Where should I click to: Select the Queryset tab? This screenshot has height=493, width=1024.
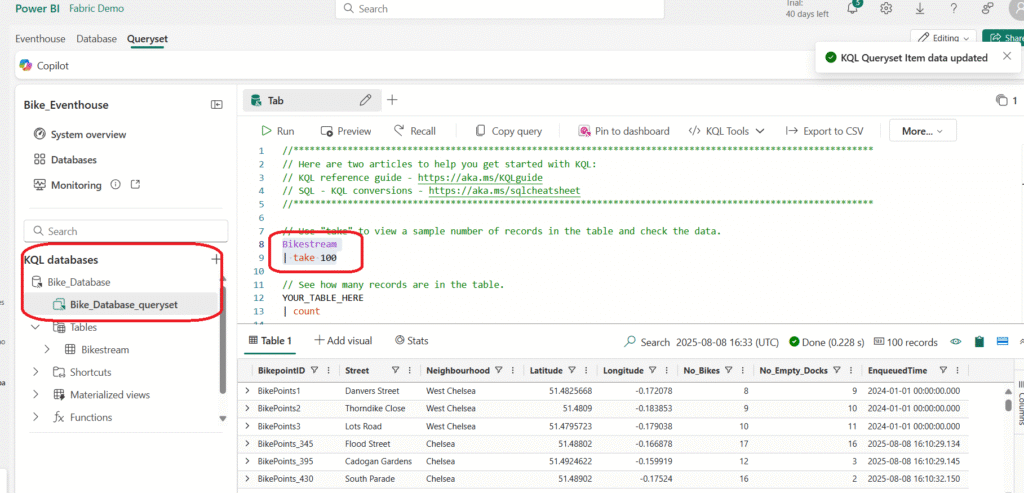(x=147, y=39)
